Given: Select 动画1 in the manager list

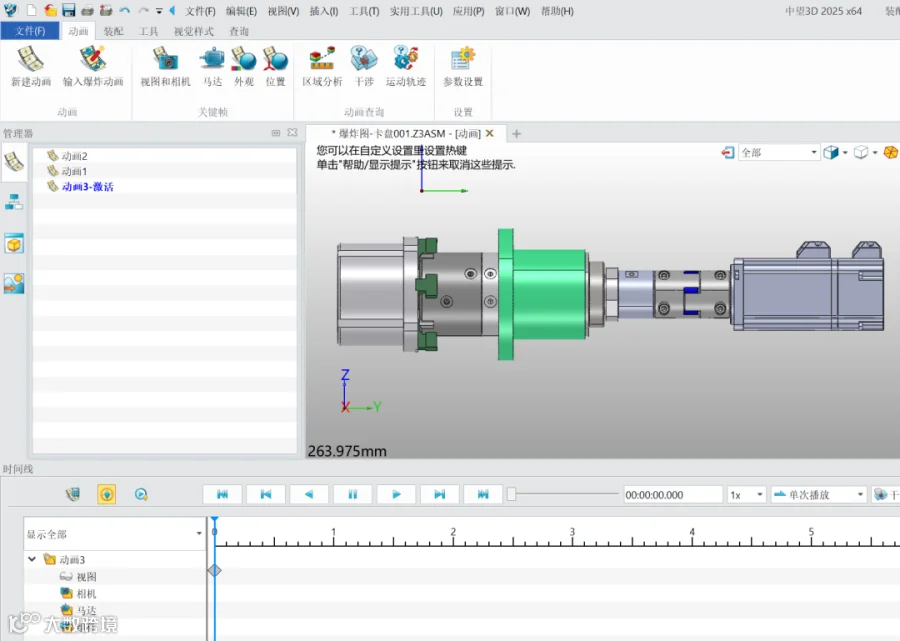Looking at the screenshot, I should pyautogui.click(x=75, y=171).
